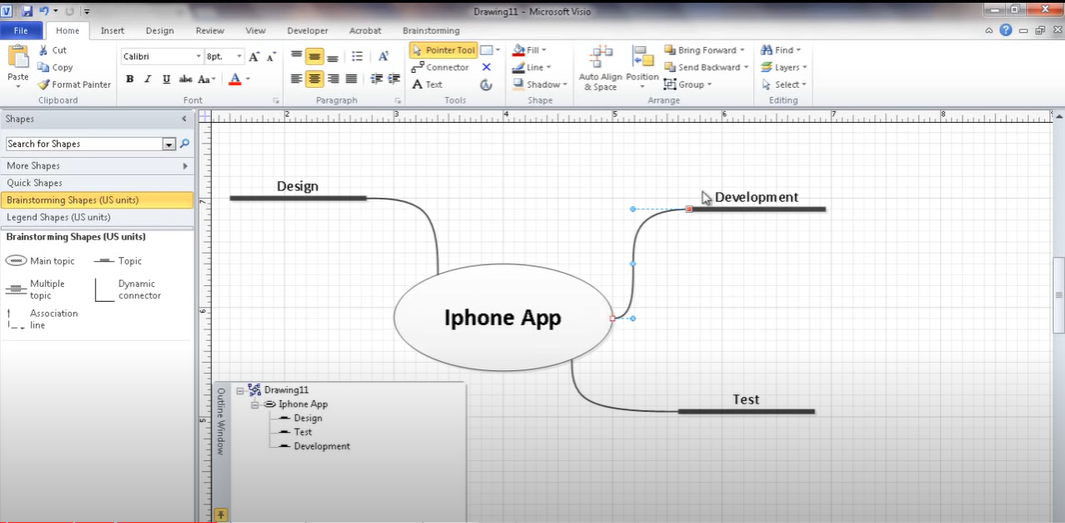Open the Fill dropdown
Screen dimensions: 1065x523
pyautogui.click(x=530, y=50)
